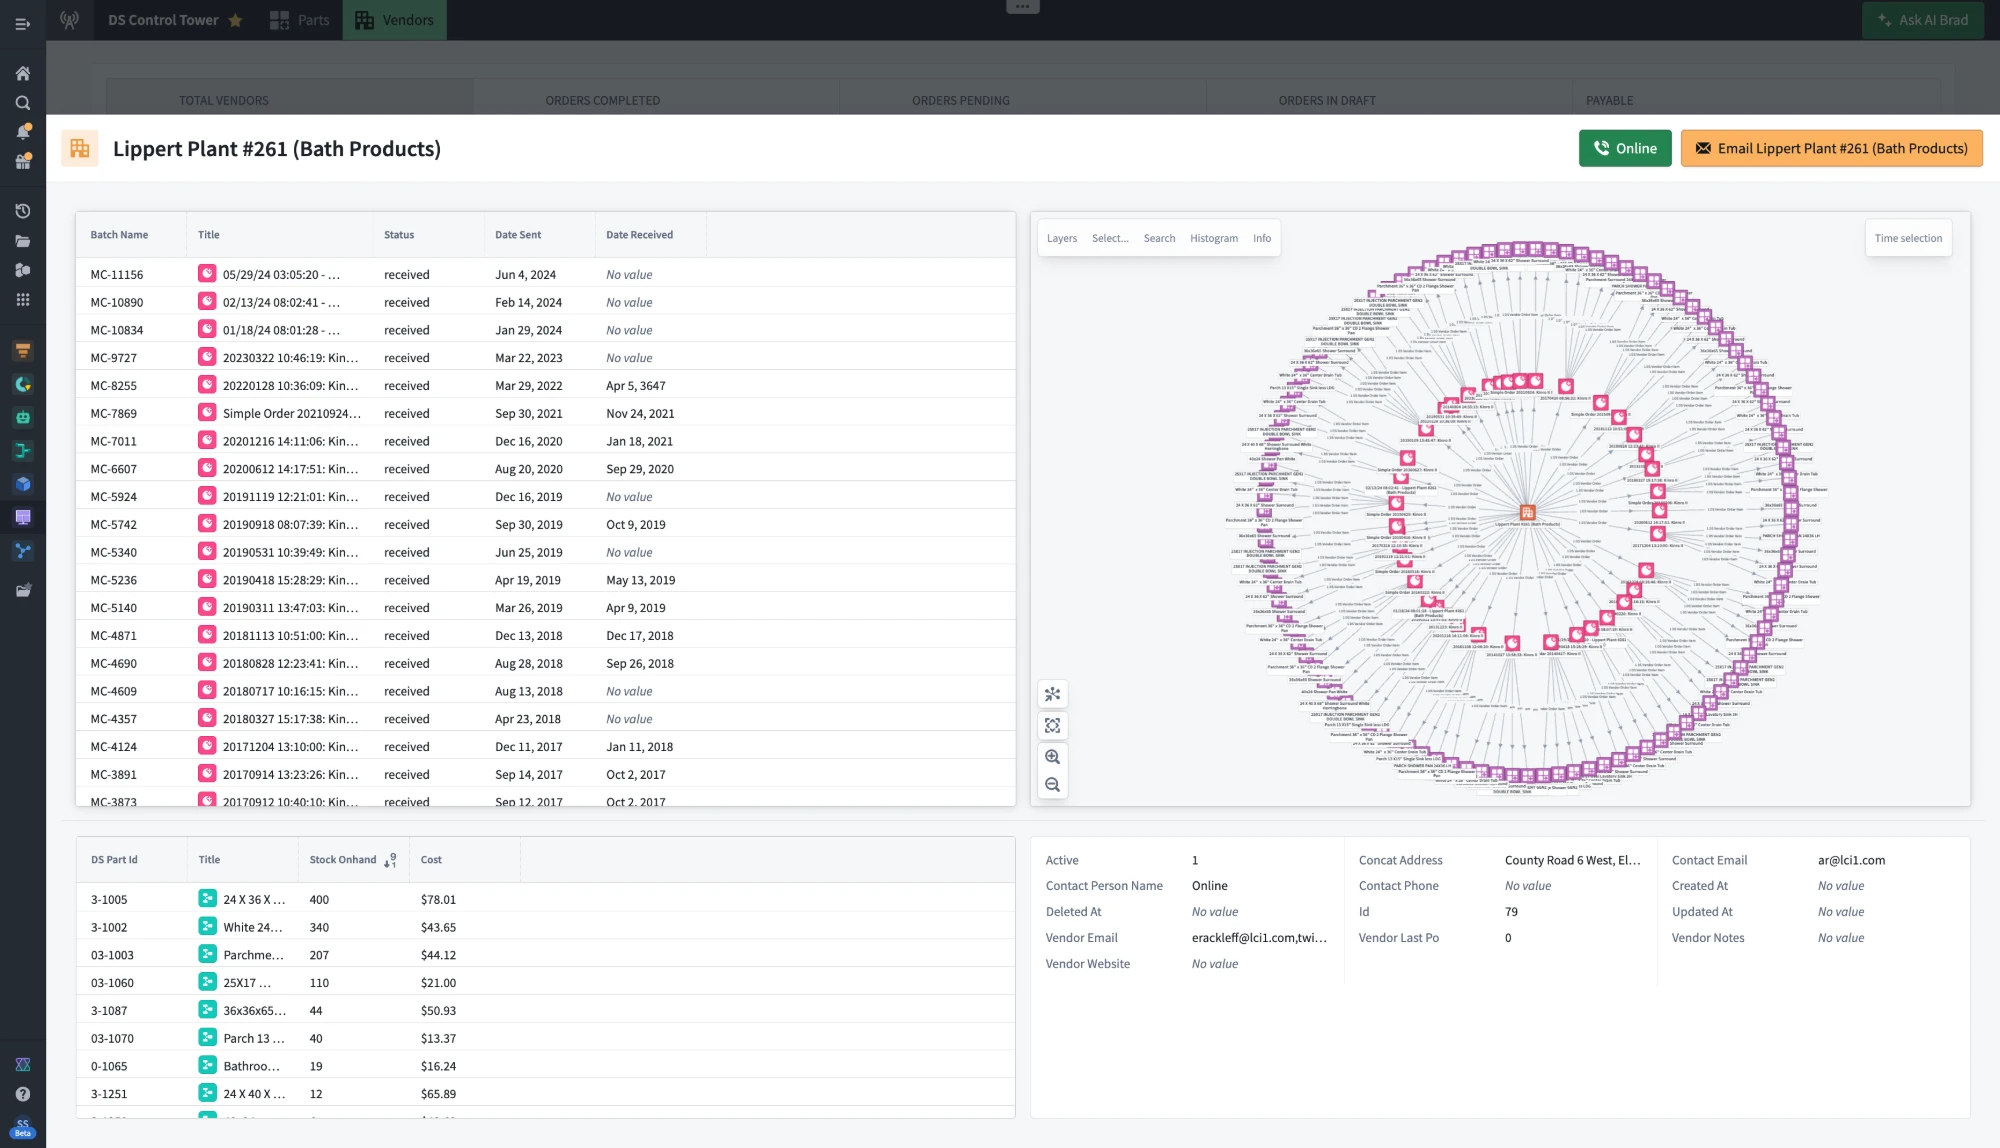The image size is (2000, 1148).
Task: Select part row 03-1060
Action: tap(545, 983)
